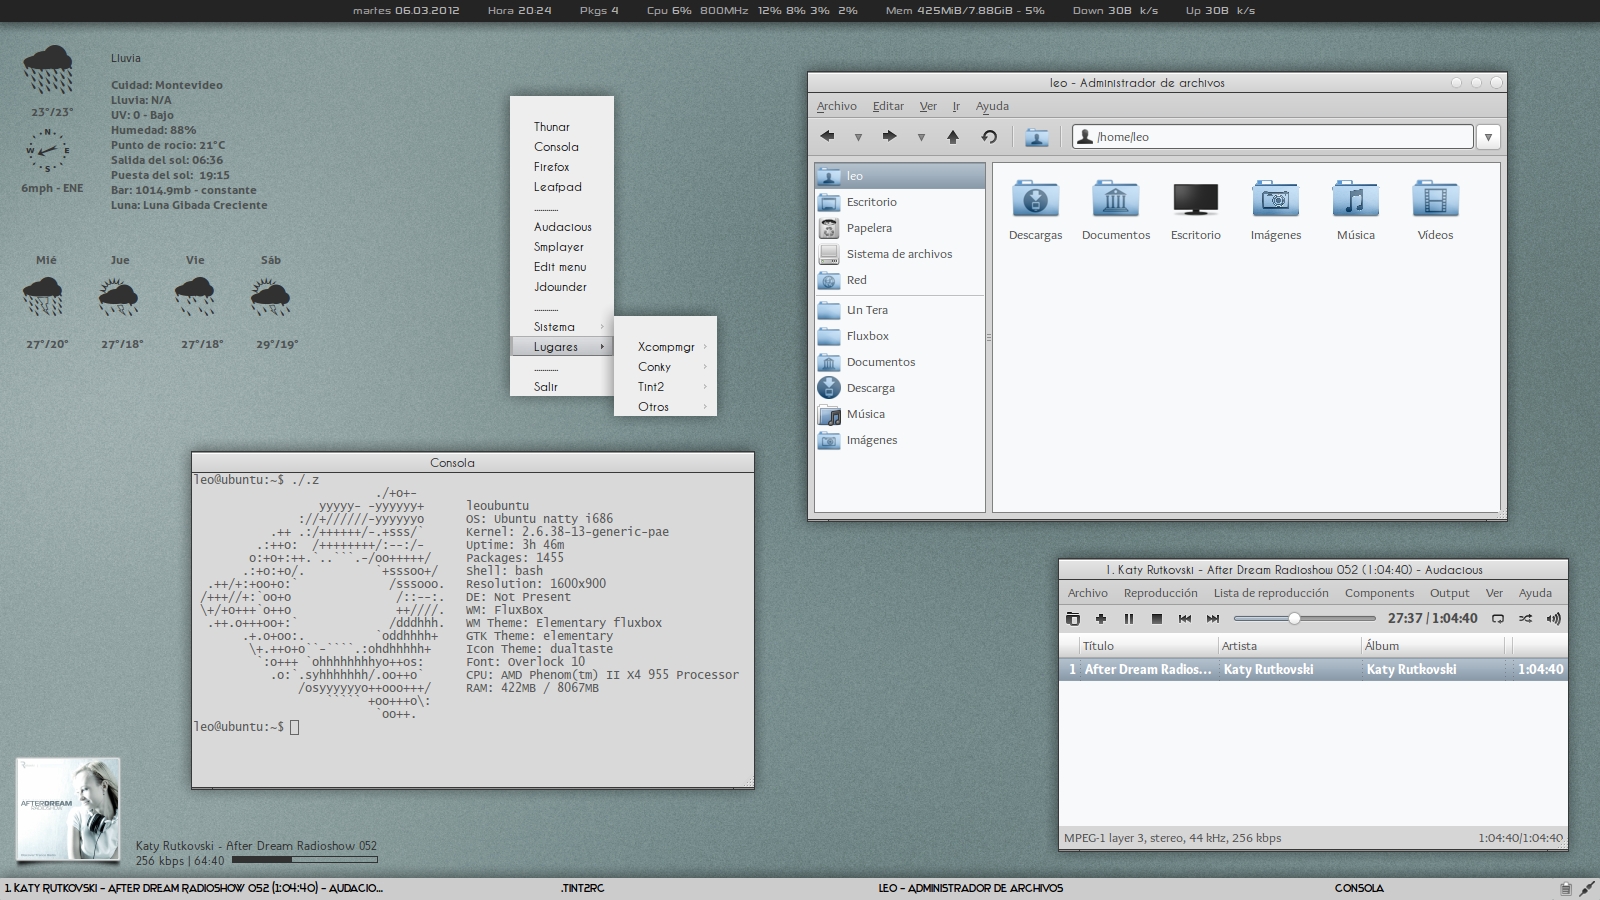Viewport: 1600px width, 900px height.
Task: Open the Imágenes folder in main pane
Action: (x=1276, y=210)
